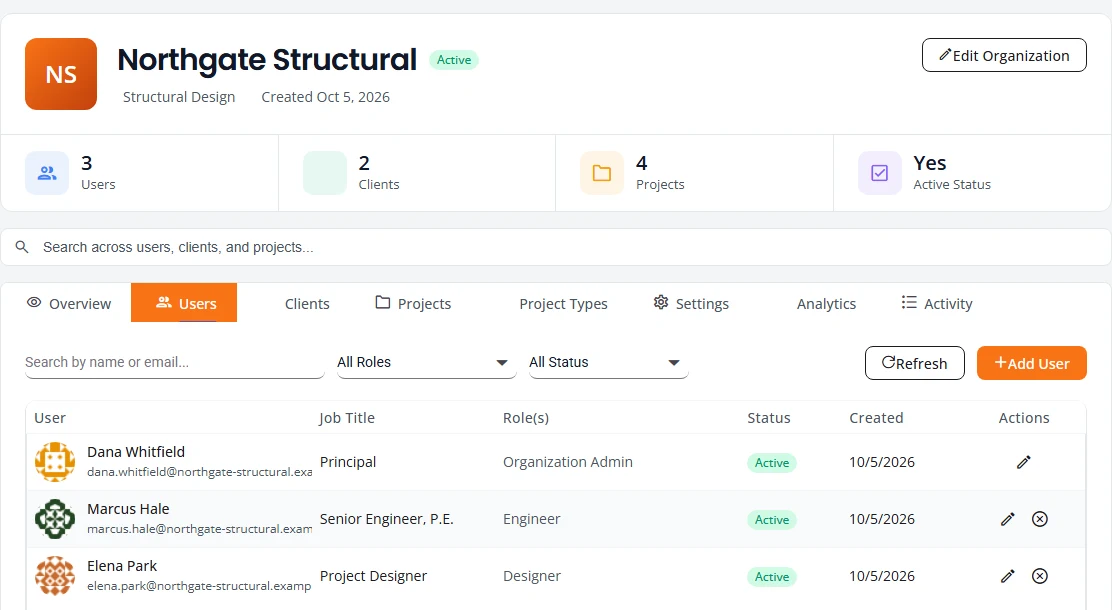Click the User column header
Screen dimensions: 1112x610
point(50,418)
